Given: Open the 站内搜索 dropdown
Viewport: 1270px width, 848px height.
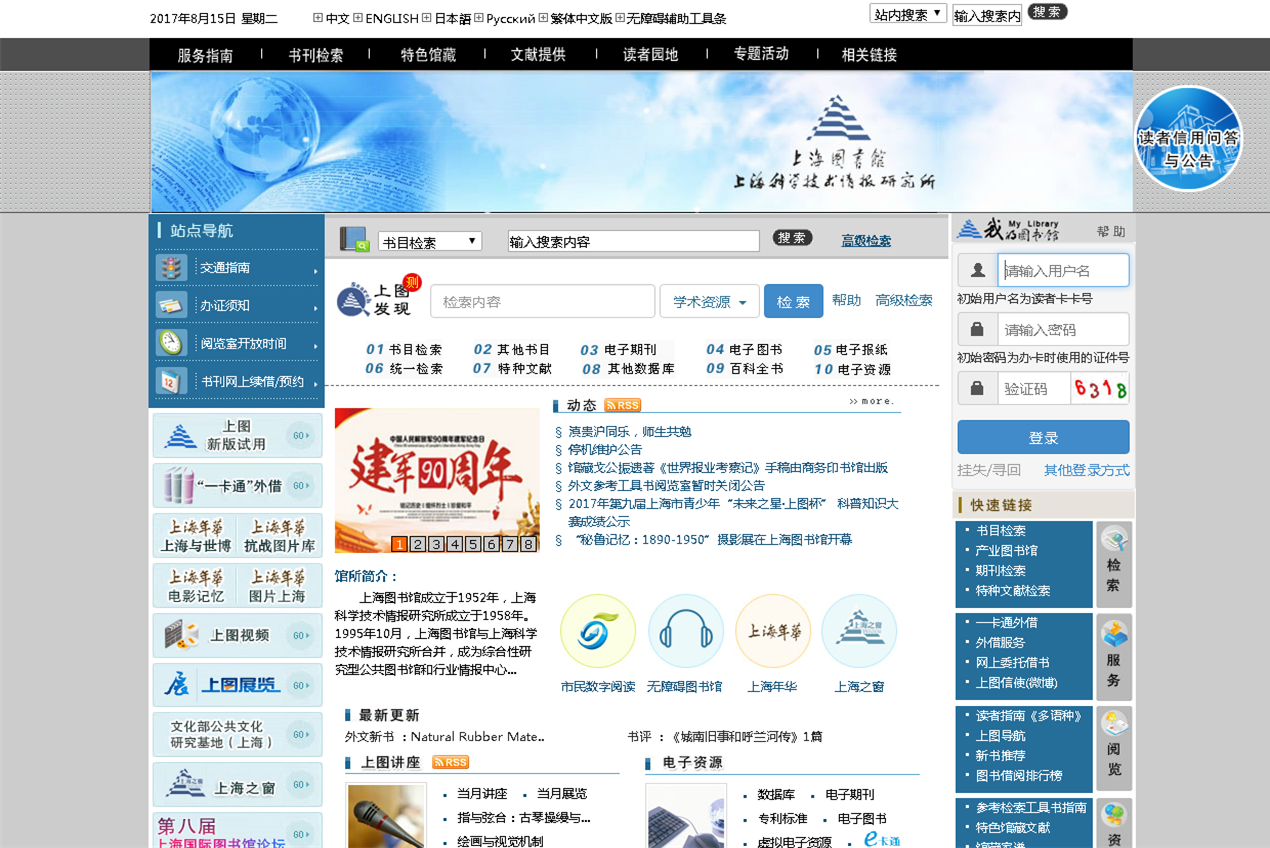Looking at the screenshot, I should click(908, 14).
